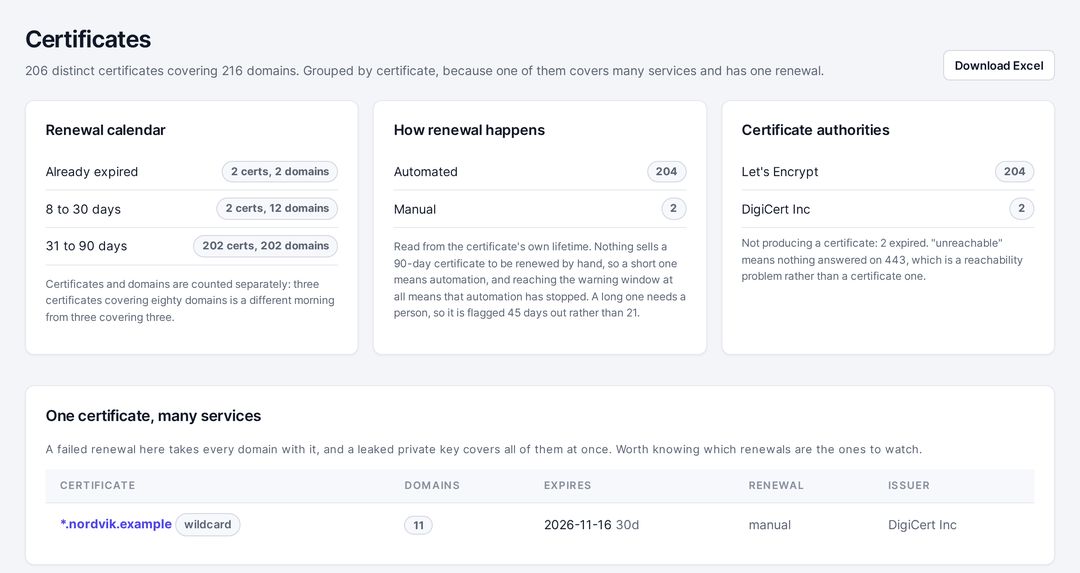The image size is (1080, 573).
Task: Click the expiry date 2026-11-16
Action: click(577, 525)
